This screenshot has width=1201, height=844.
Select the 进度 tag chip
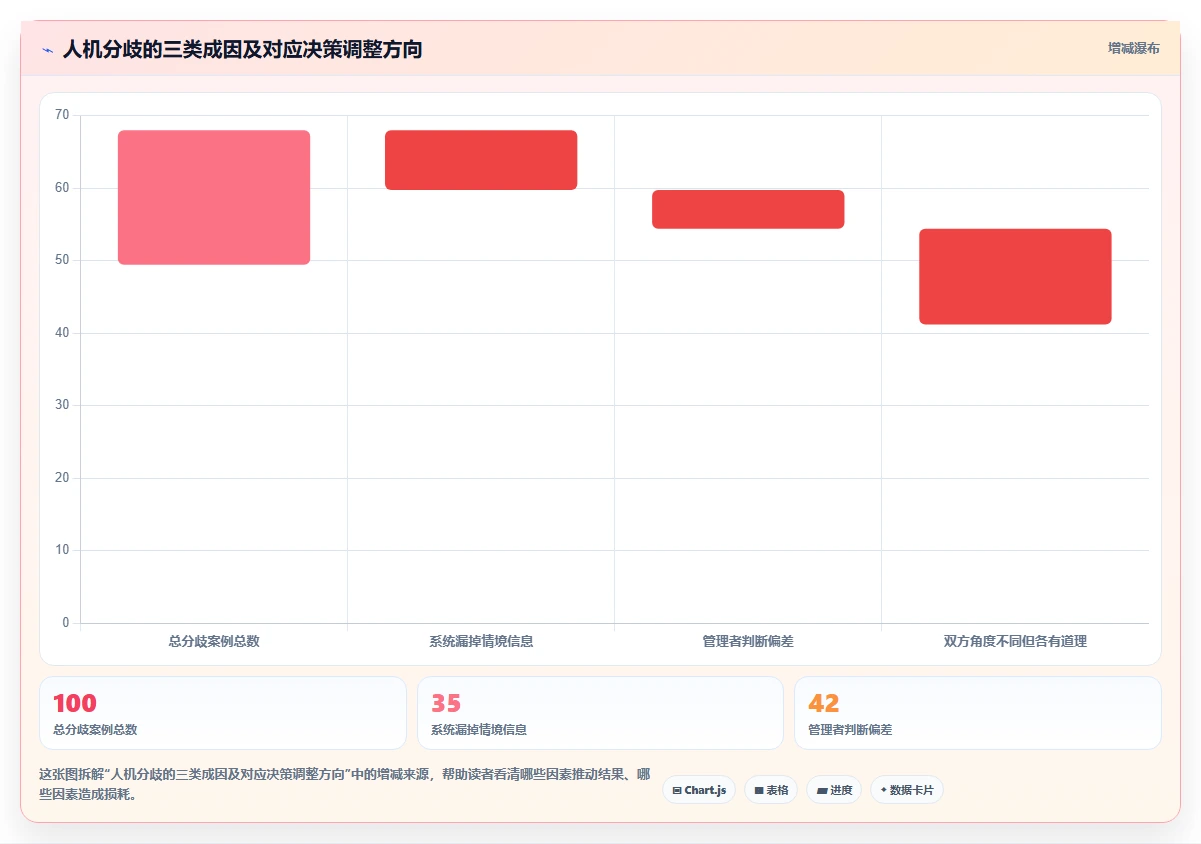tap(834, 790)
